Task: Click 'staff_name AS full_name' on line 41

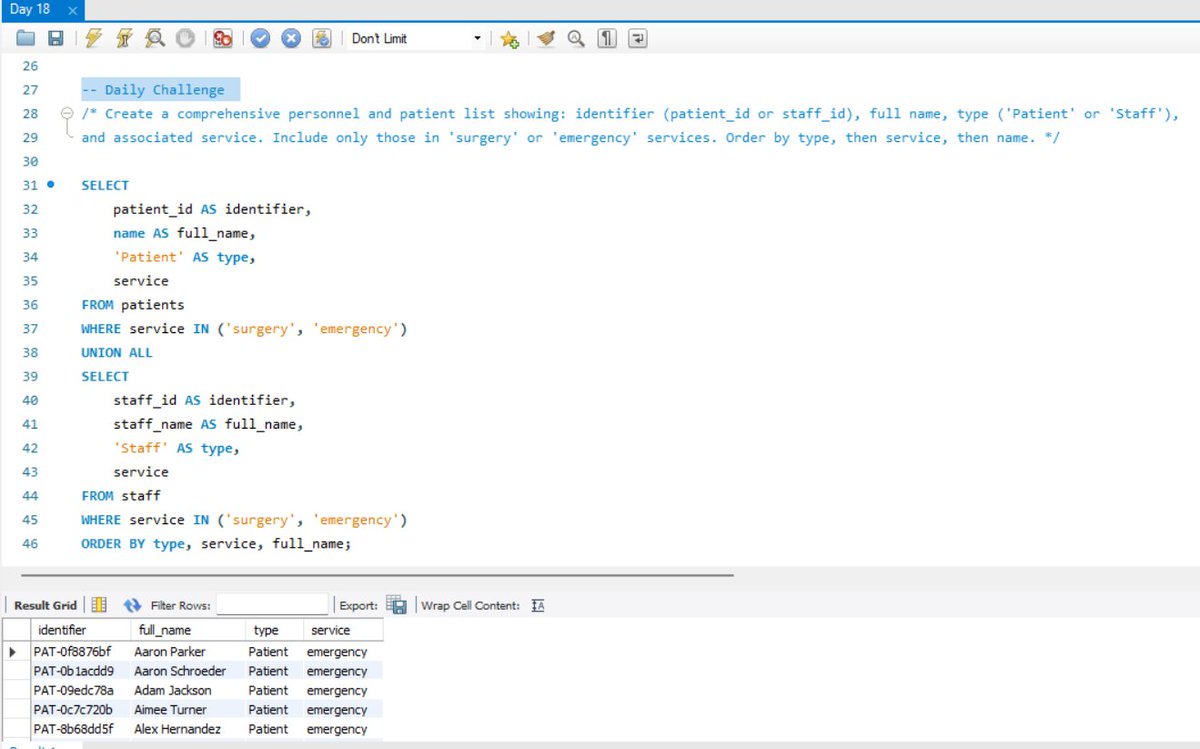Action: point(209,424)
